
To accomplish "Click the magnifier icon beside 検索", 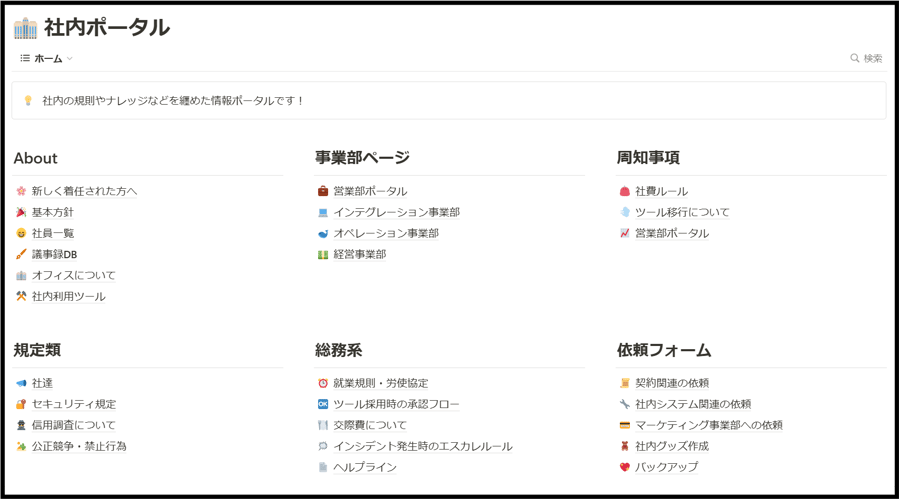I will pyautogui.click(x=854, y=59).
